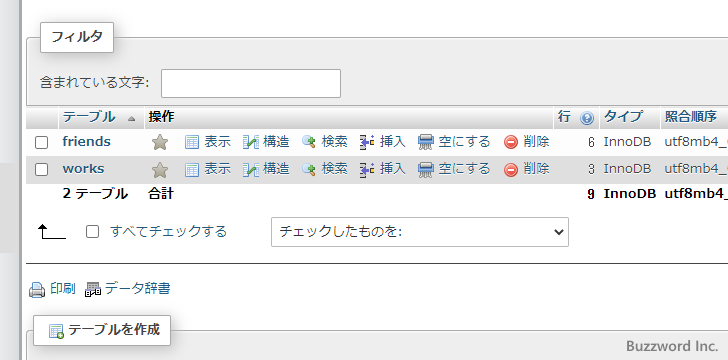The image size is (728, 360).
Task: Click 構造 link for works
Action: click(276, 169)
